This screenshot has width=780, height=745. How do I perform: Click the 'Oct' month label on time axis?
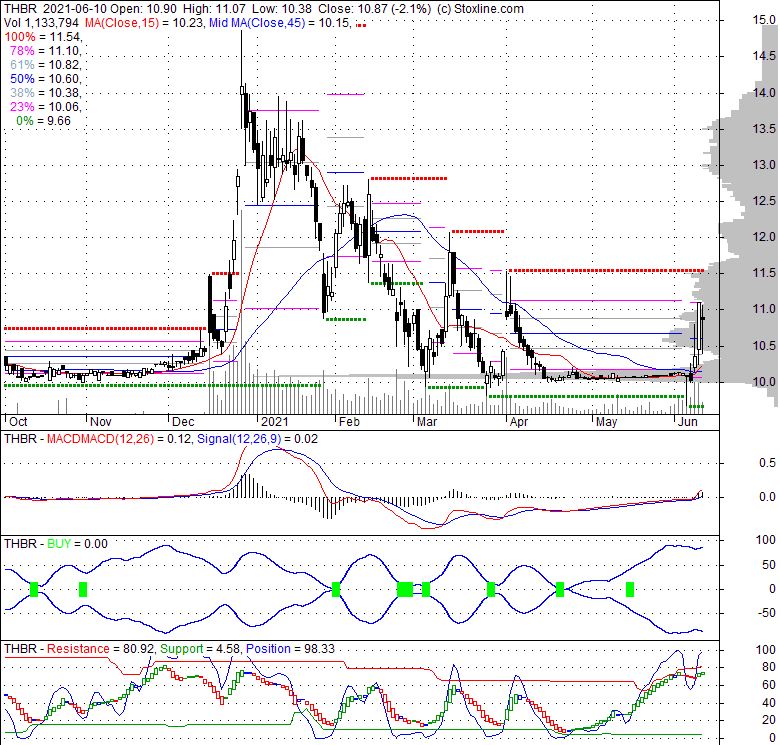pyautogui.click(x=18, y=422)
